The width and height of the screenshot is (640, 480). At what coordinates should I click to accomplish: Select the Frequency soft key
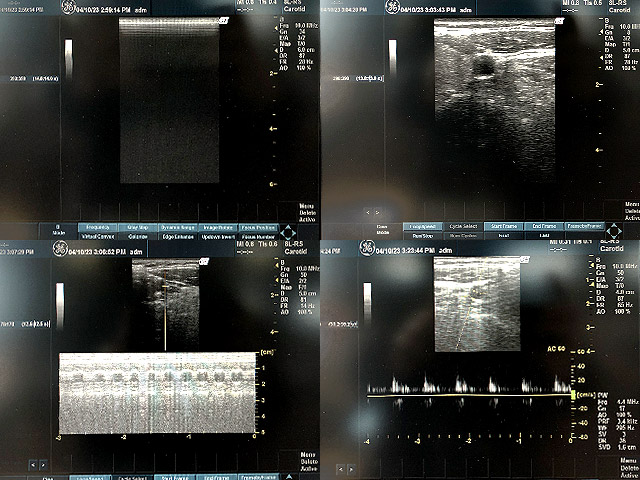(x=98, y=227)
